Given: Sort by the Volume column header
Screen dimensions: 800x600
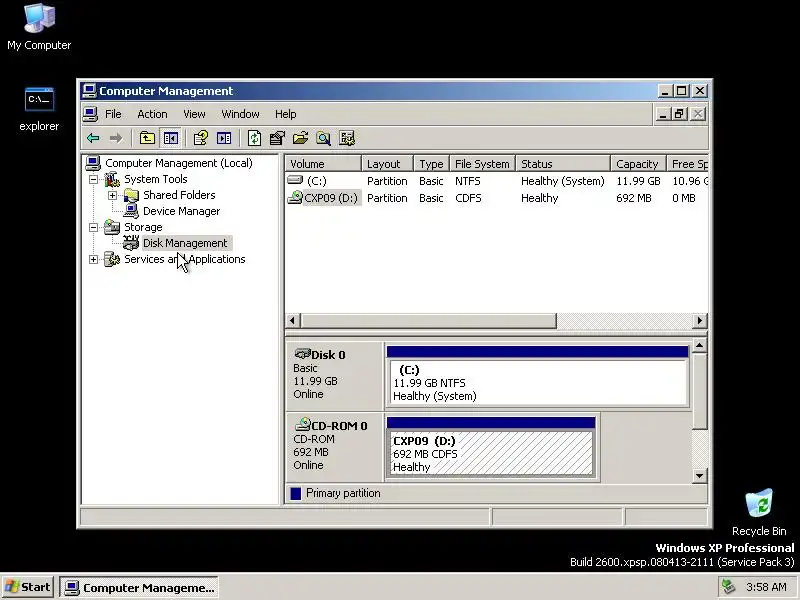Looking at the screenshot, I should [323, 164].
